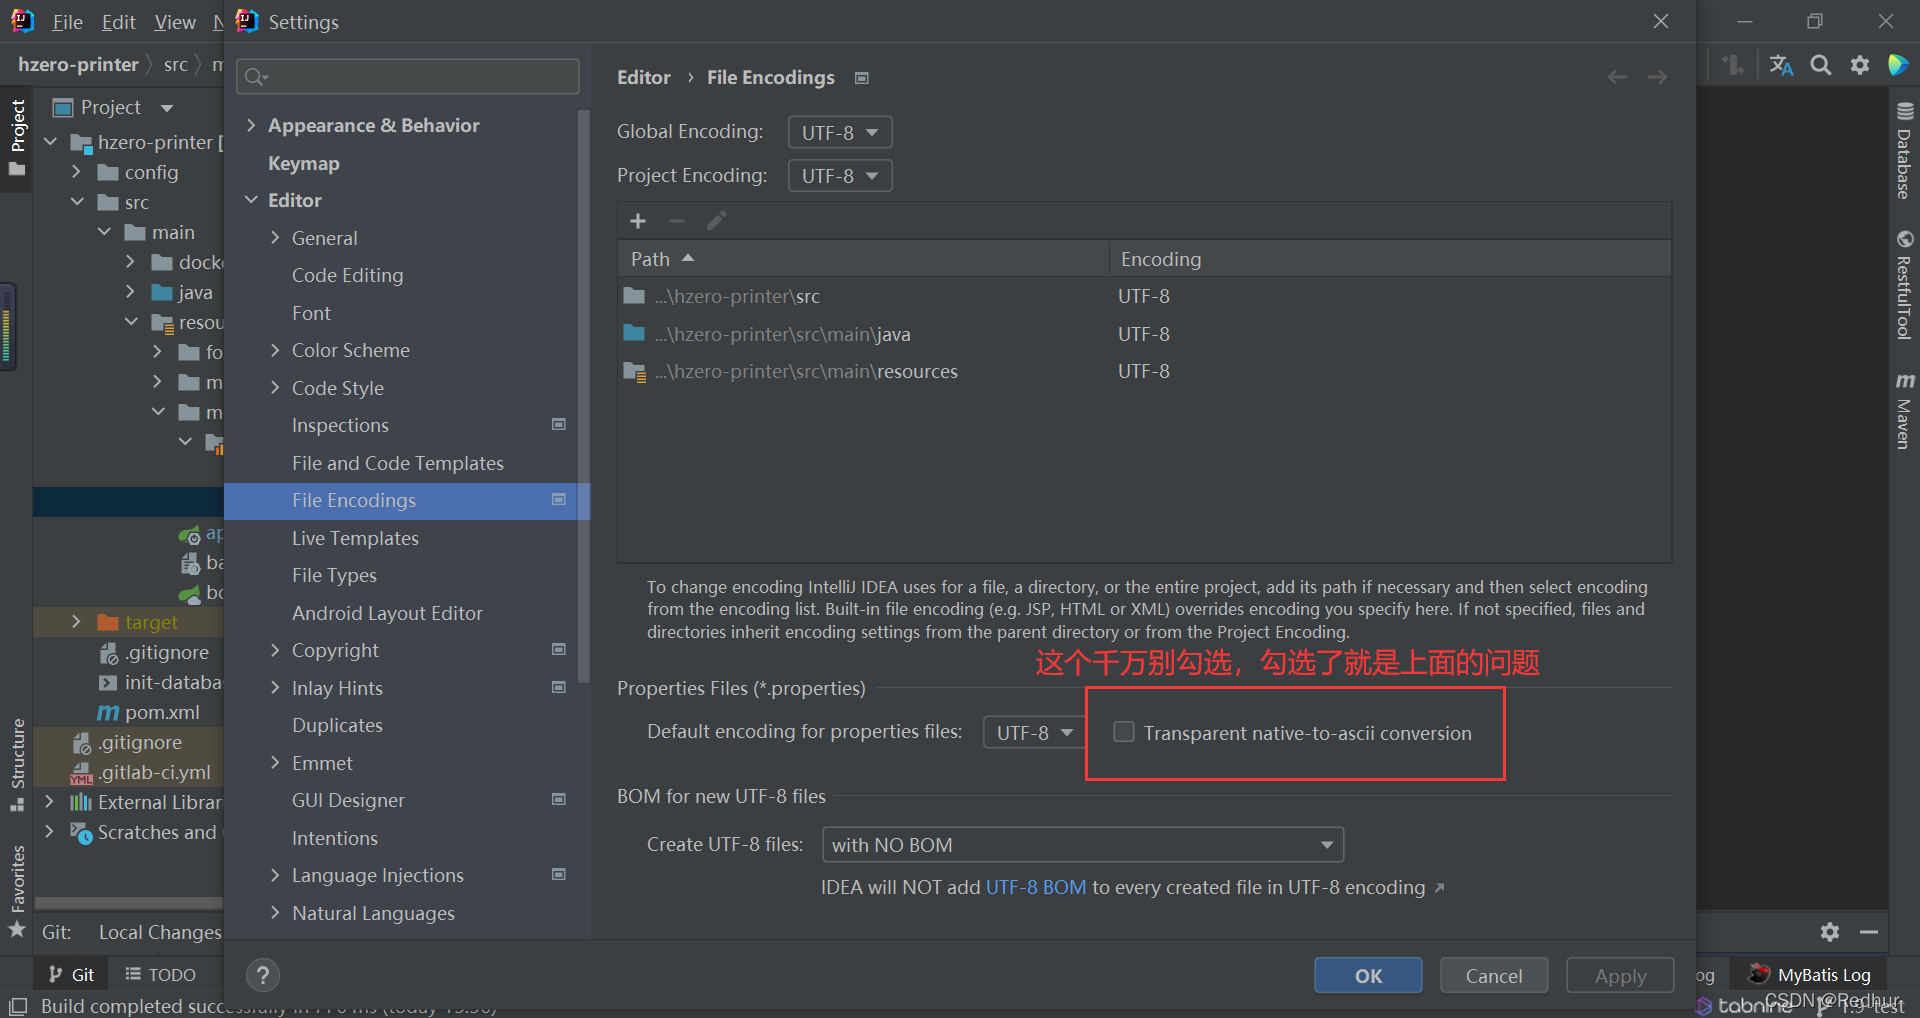Image resolution: width=1920 pixels, height=1018 pixels.
Task: Click the project-level icon next to File Encodings heading
Action: pyautogui.click(x=862, y=78)
